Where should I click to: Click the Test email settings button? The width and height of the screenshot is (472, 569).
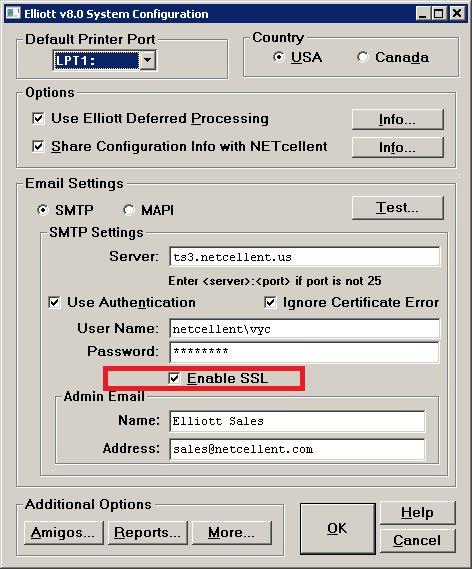pyautogui.click(x=398, y=208)
